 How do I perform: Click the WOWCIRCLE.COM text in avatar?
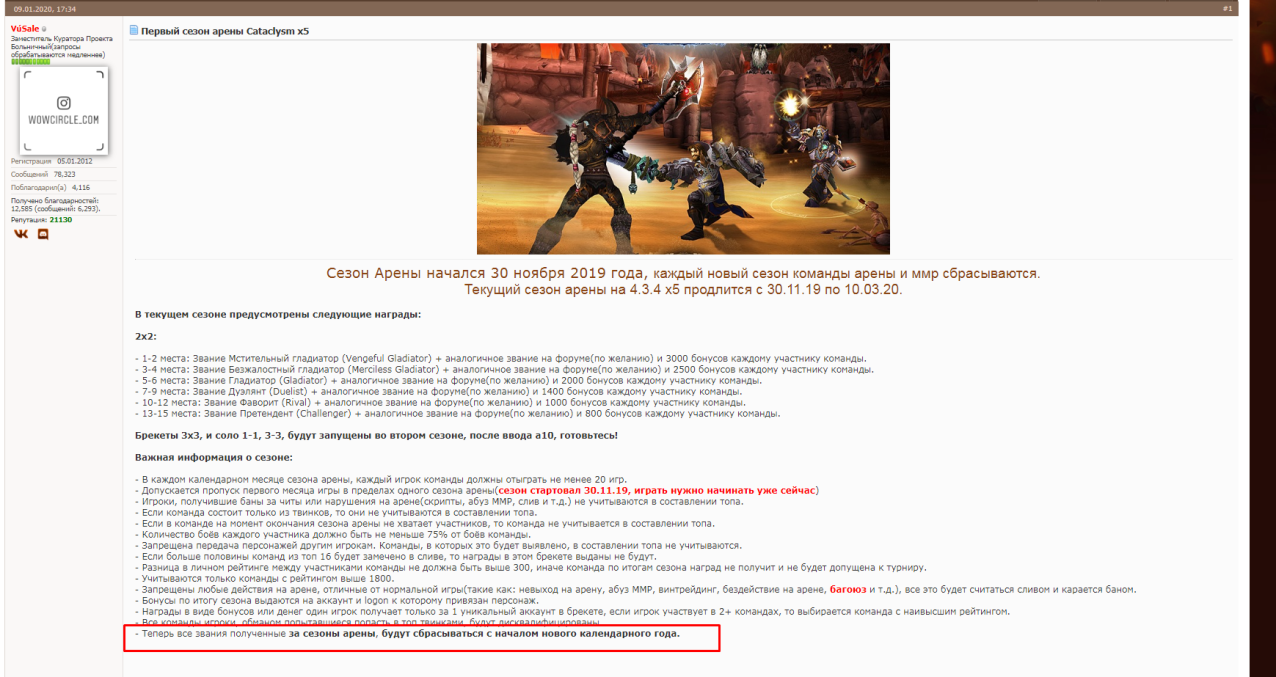pyautogui.click(x=63, y=120)
